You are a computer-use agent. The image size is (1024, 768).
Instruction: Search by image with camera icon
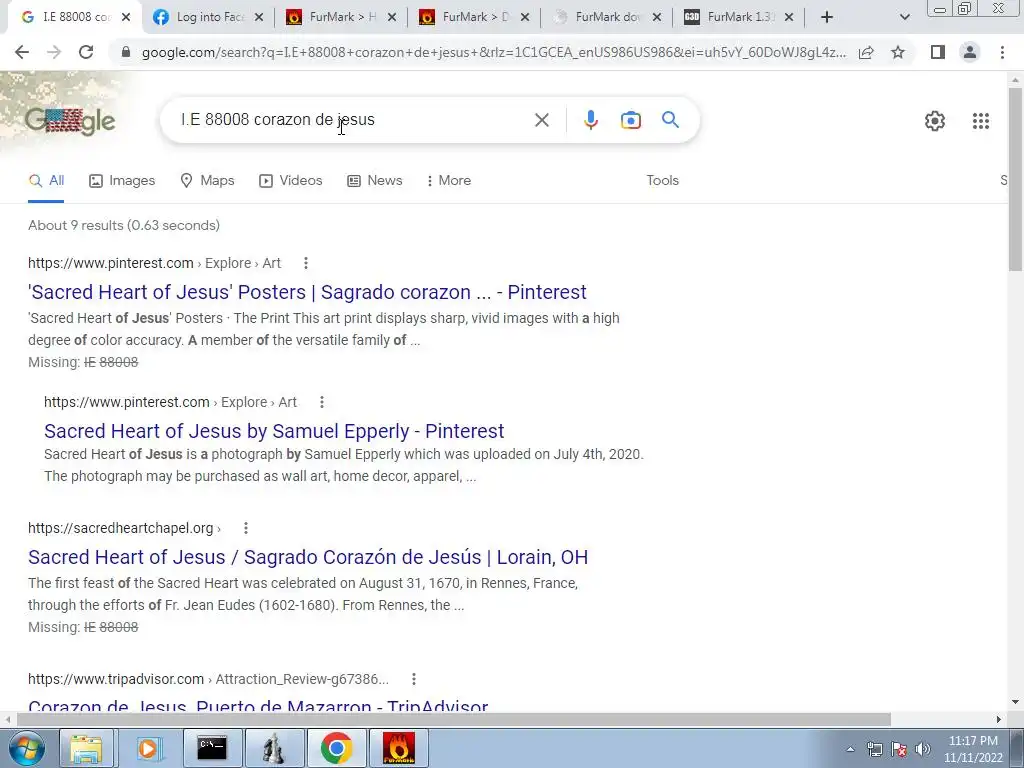pos(630,120)
